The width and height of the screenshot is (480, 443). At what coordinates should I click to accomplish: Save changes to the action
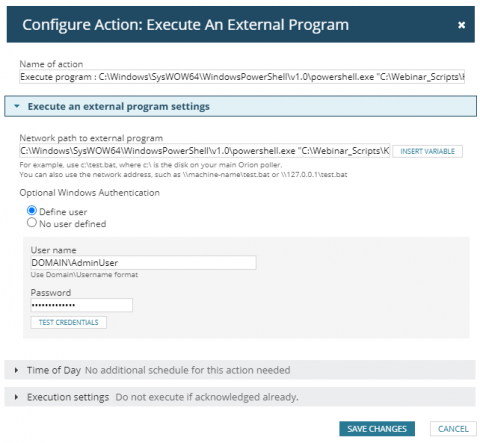(377, 429)
